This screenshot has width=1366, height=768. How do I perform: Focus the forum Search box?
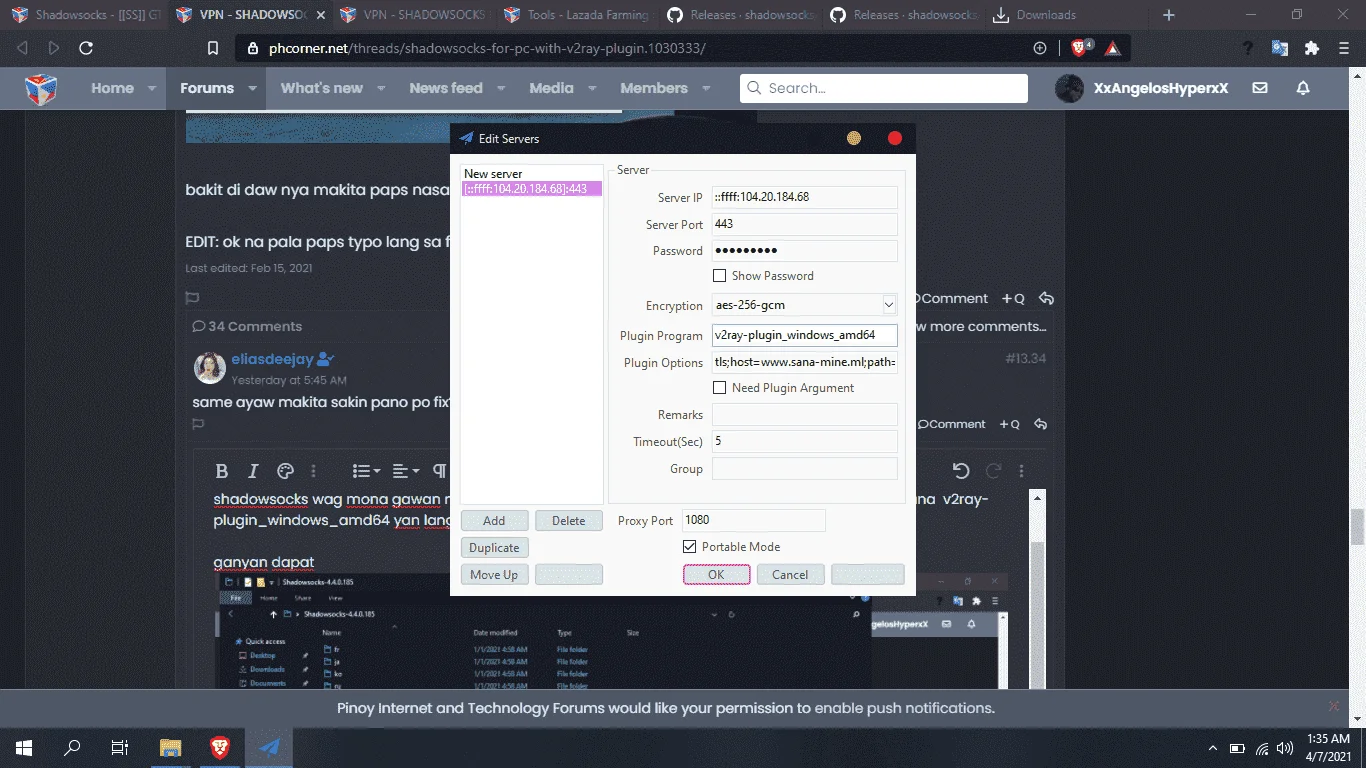[884, 88]
